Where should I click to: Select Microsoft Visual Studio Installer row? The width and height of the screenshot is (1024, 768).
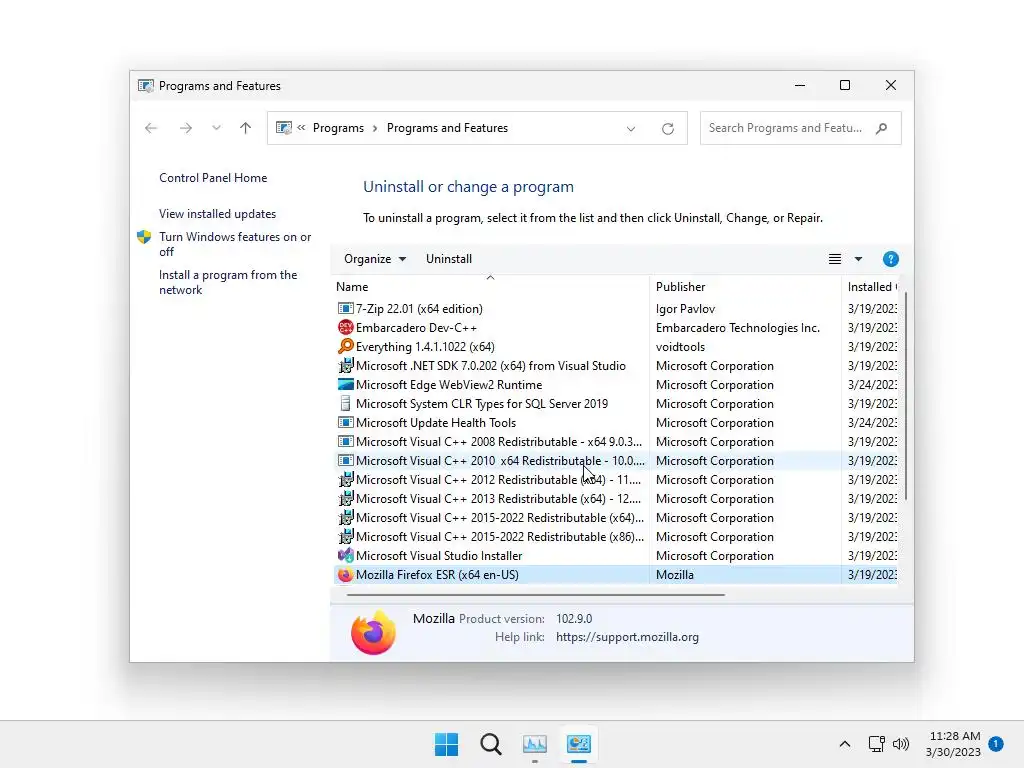616,555
